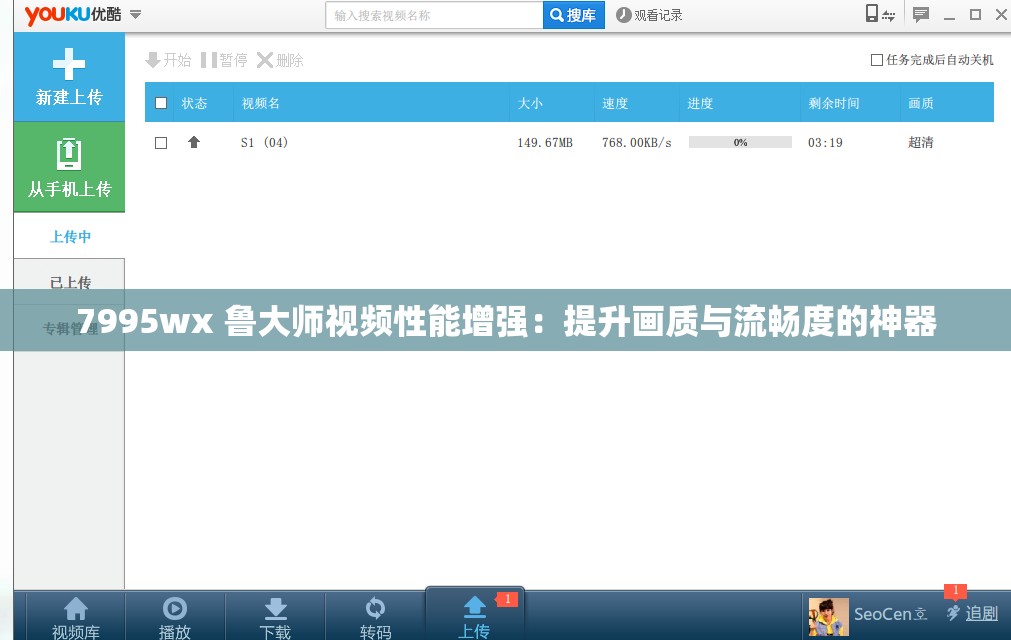1011x640 pixels.
Task: Open the Youku logo dropdown arrow
Action: (134, 14)
